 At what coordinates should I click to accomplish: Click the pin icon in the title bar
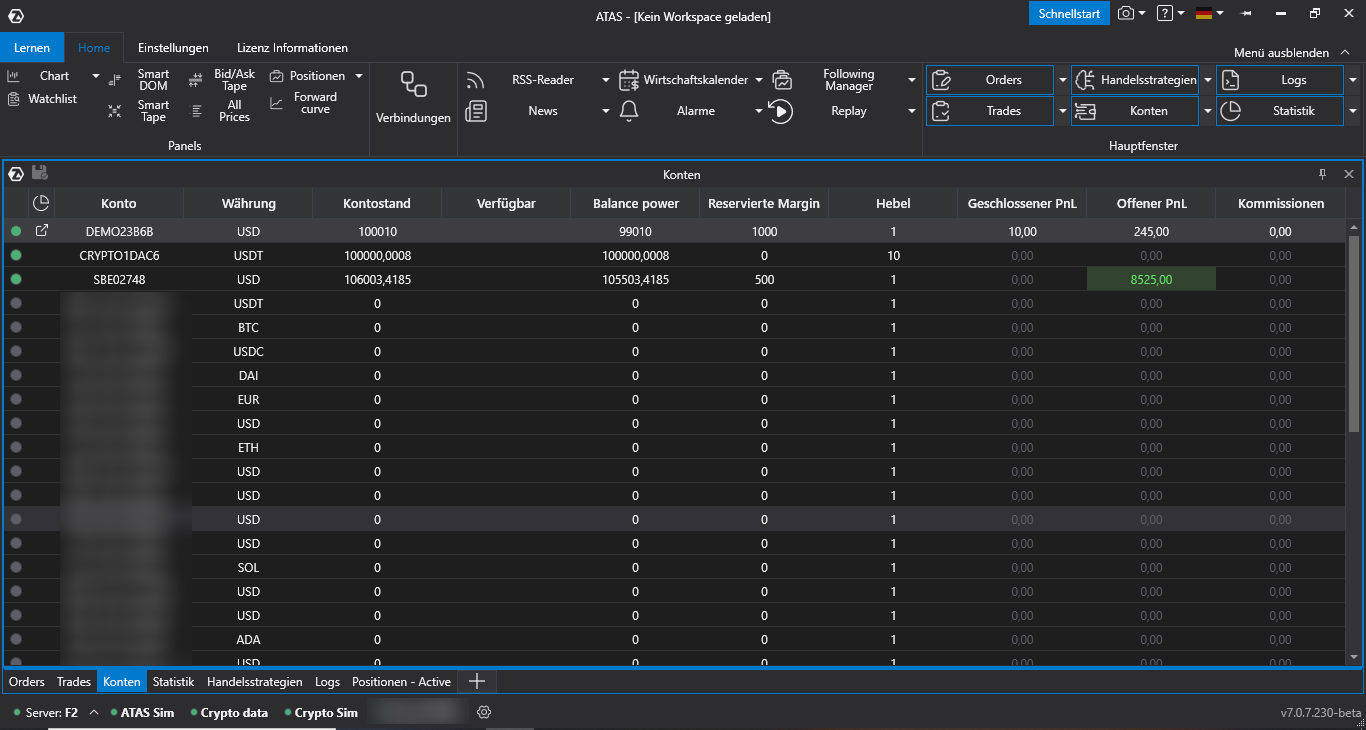pos(1246,14)
